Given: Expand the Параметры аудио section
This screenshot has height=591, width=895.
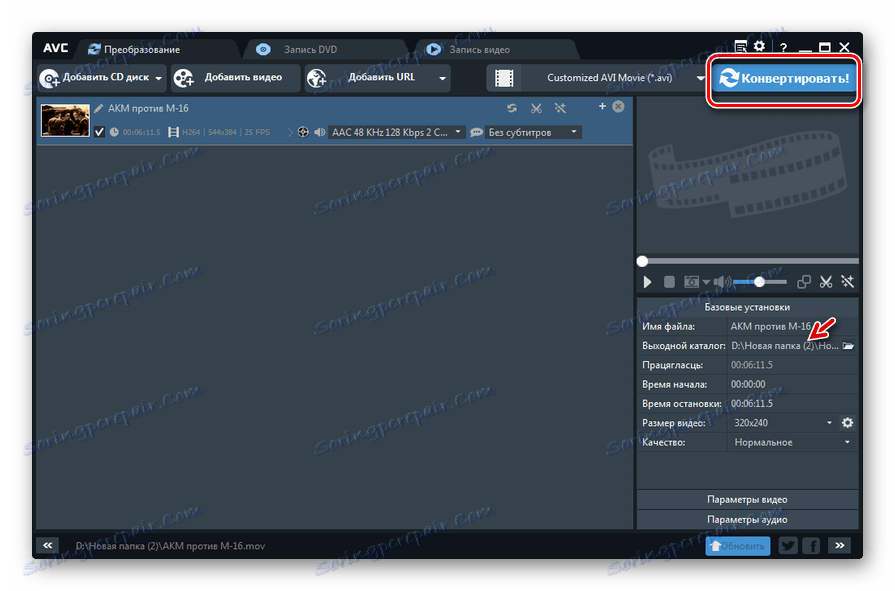Looking at the screenshot, I should [747, 520].
